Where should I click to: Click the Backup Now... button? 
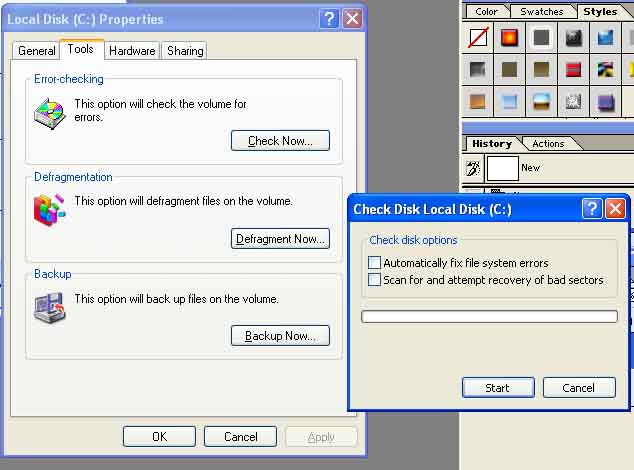pyautogui.click(x=280, y=336)
